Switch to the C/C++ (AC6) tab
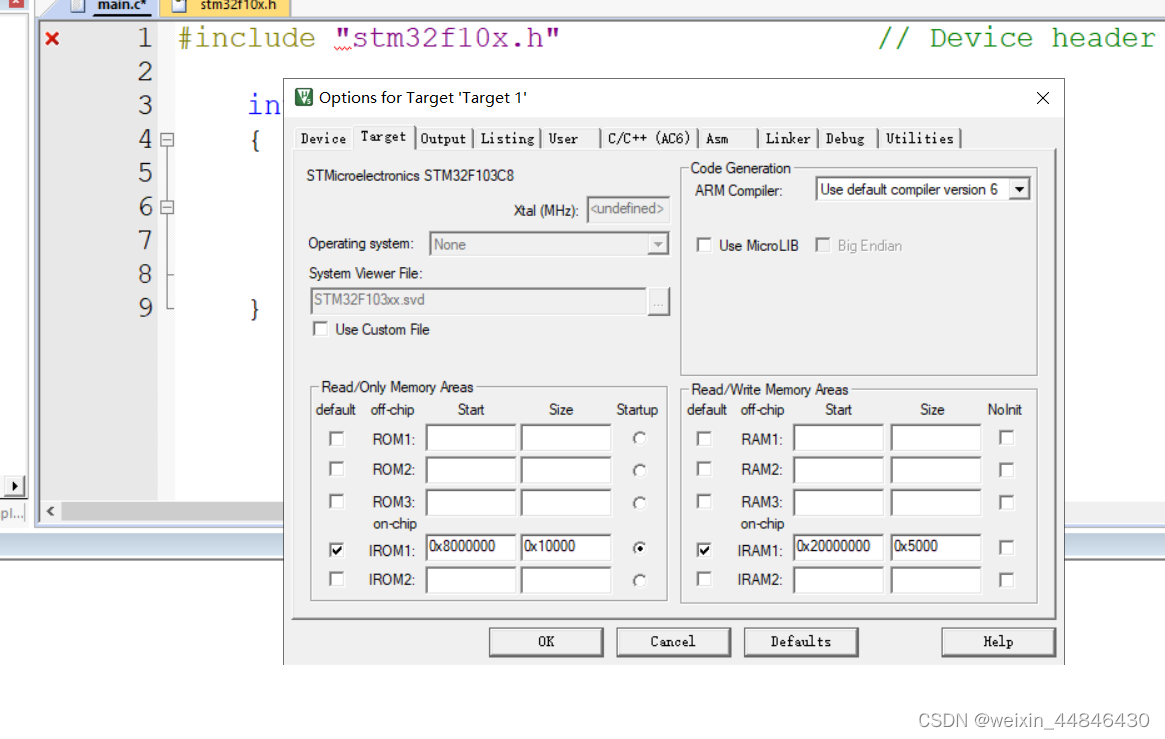 [648, 138]
